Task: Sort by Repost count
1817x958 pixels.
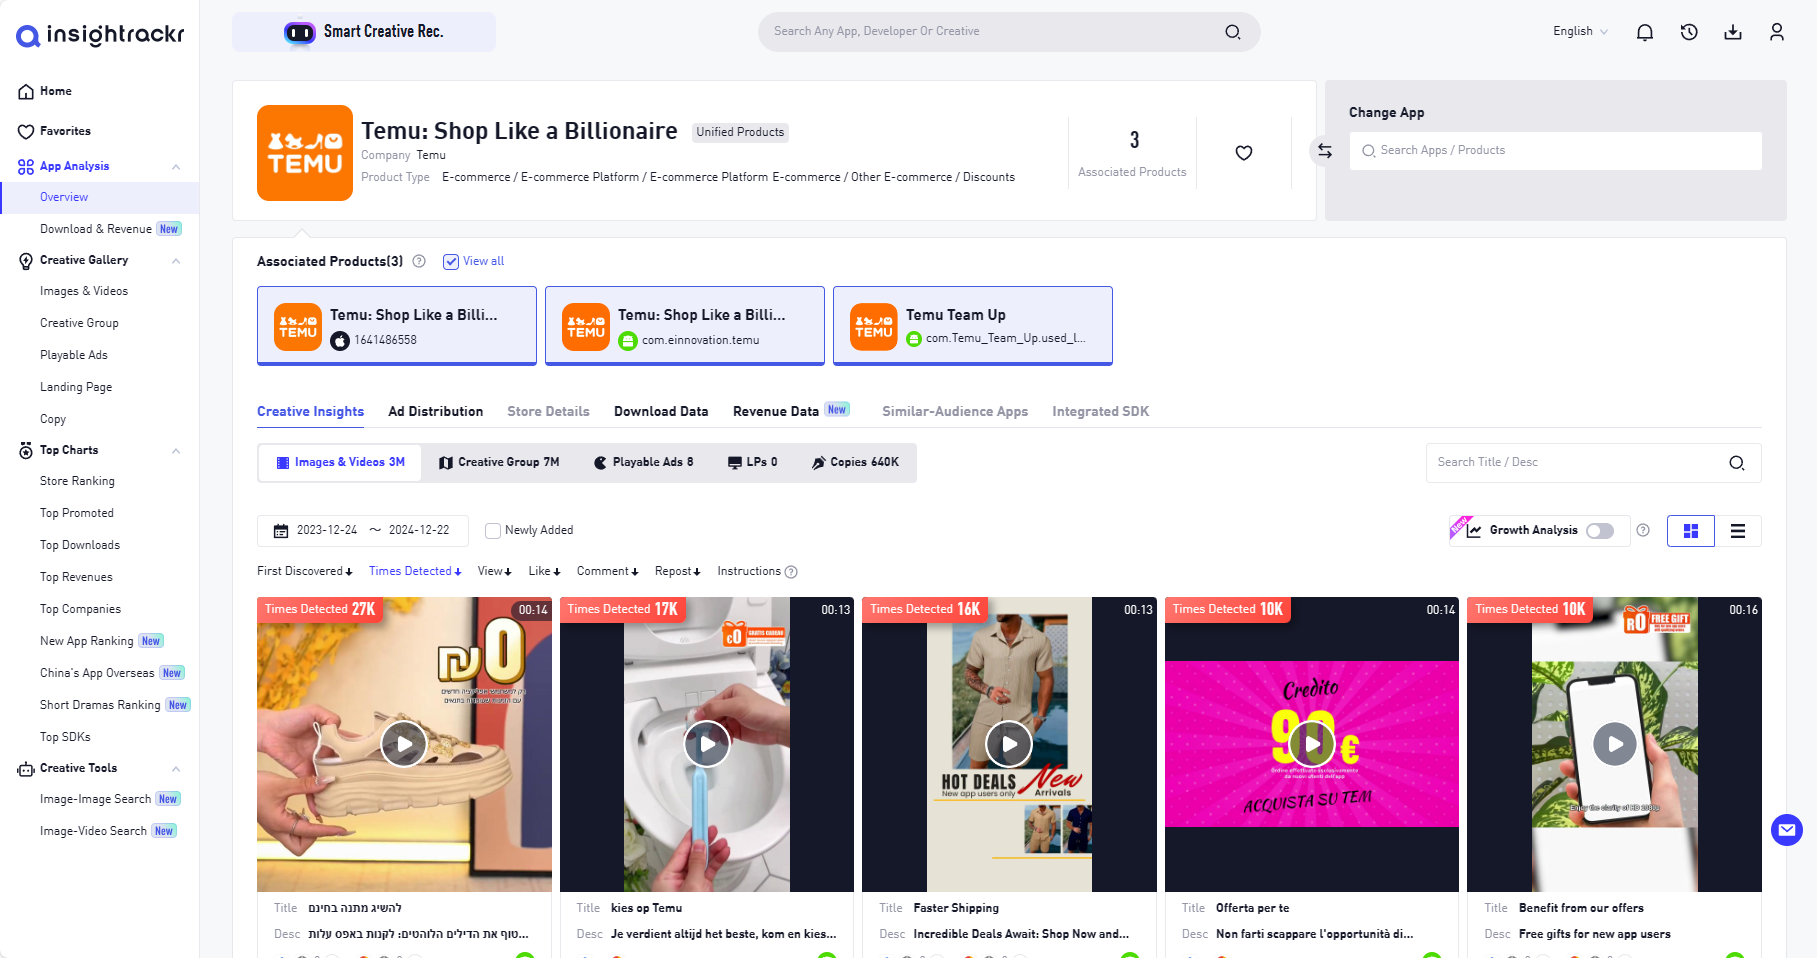Action: click(677, 572)
